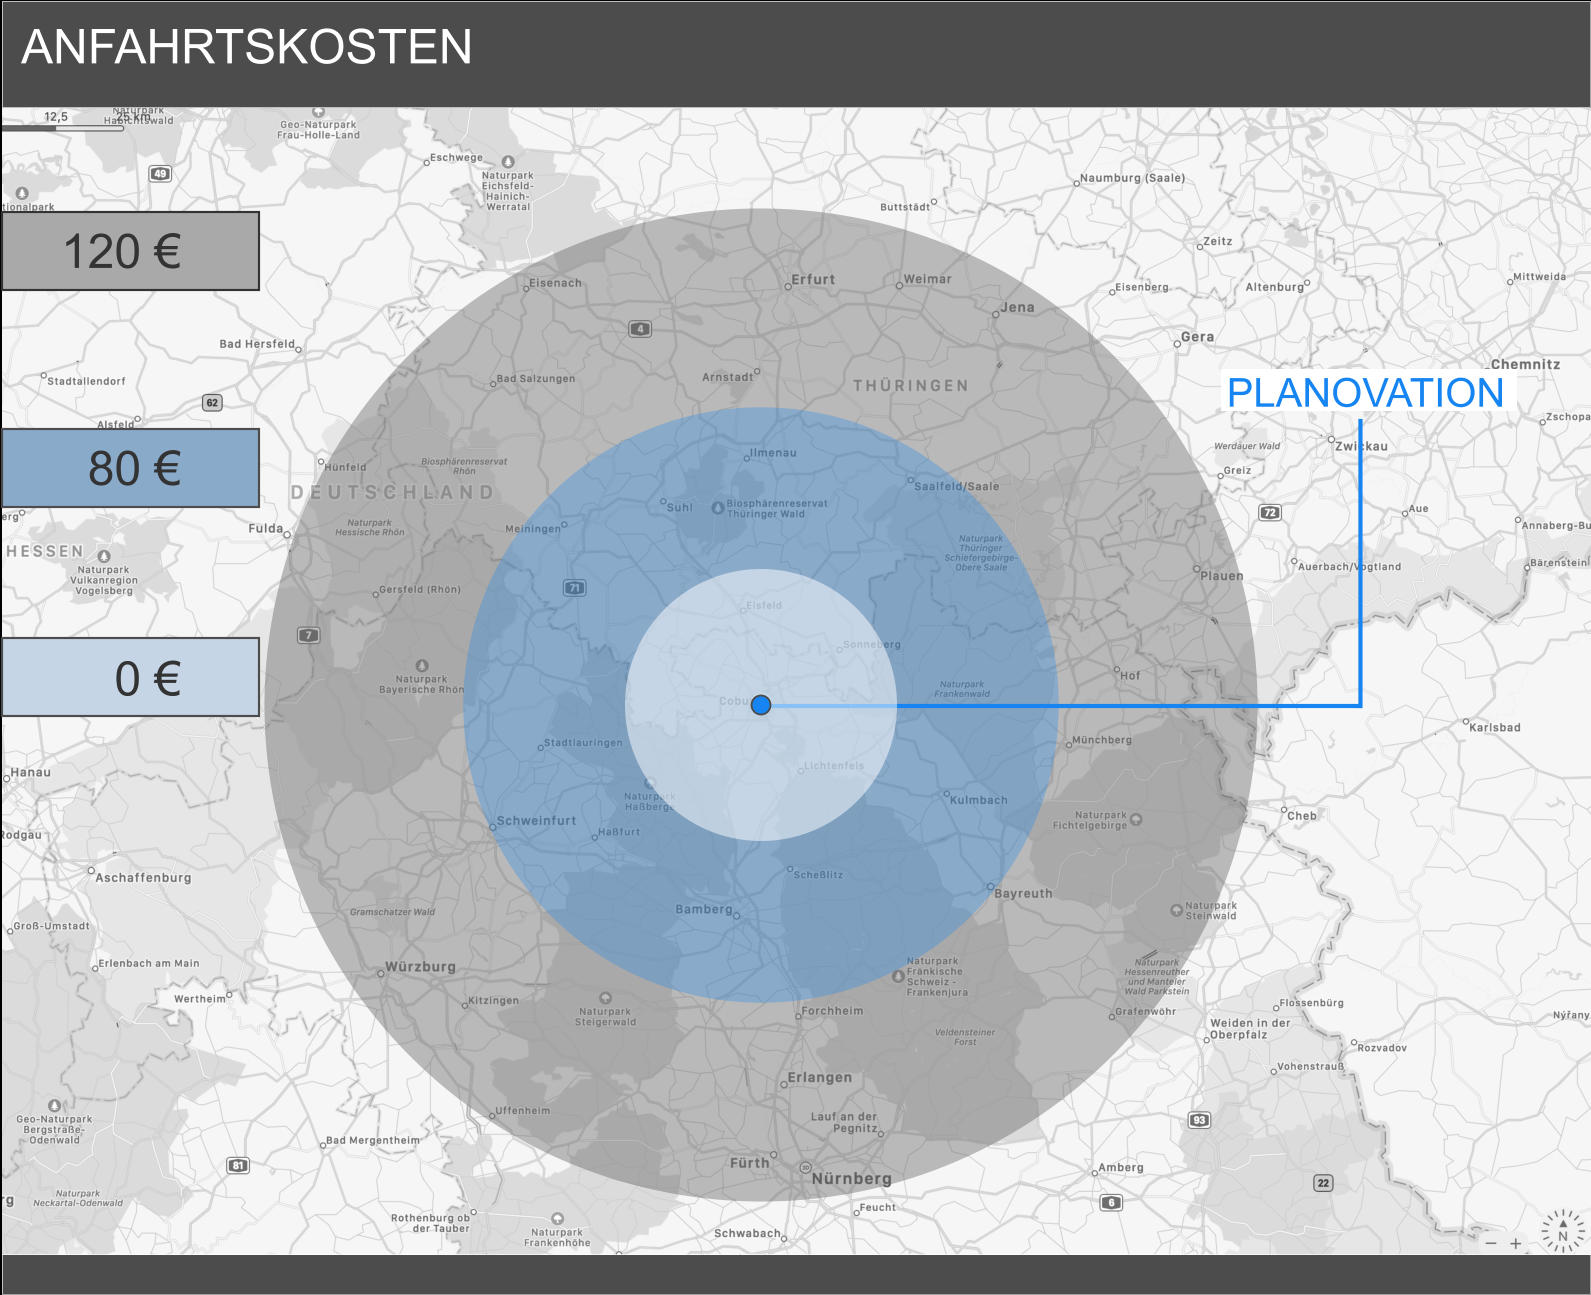Click the route 49 highway shield
The width and height of the screenshot is (1591, 1295).
tap(160, 174)
